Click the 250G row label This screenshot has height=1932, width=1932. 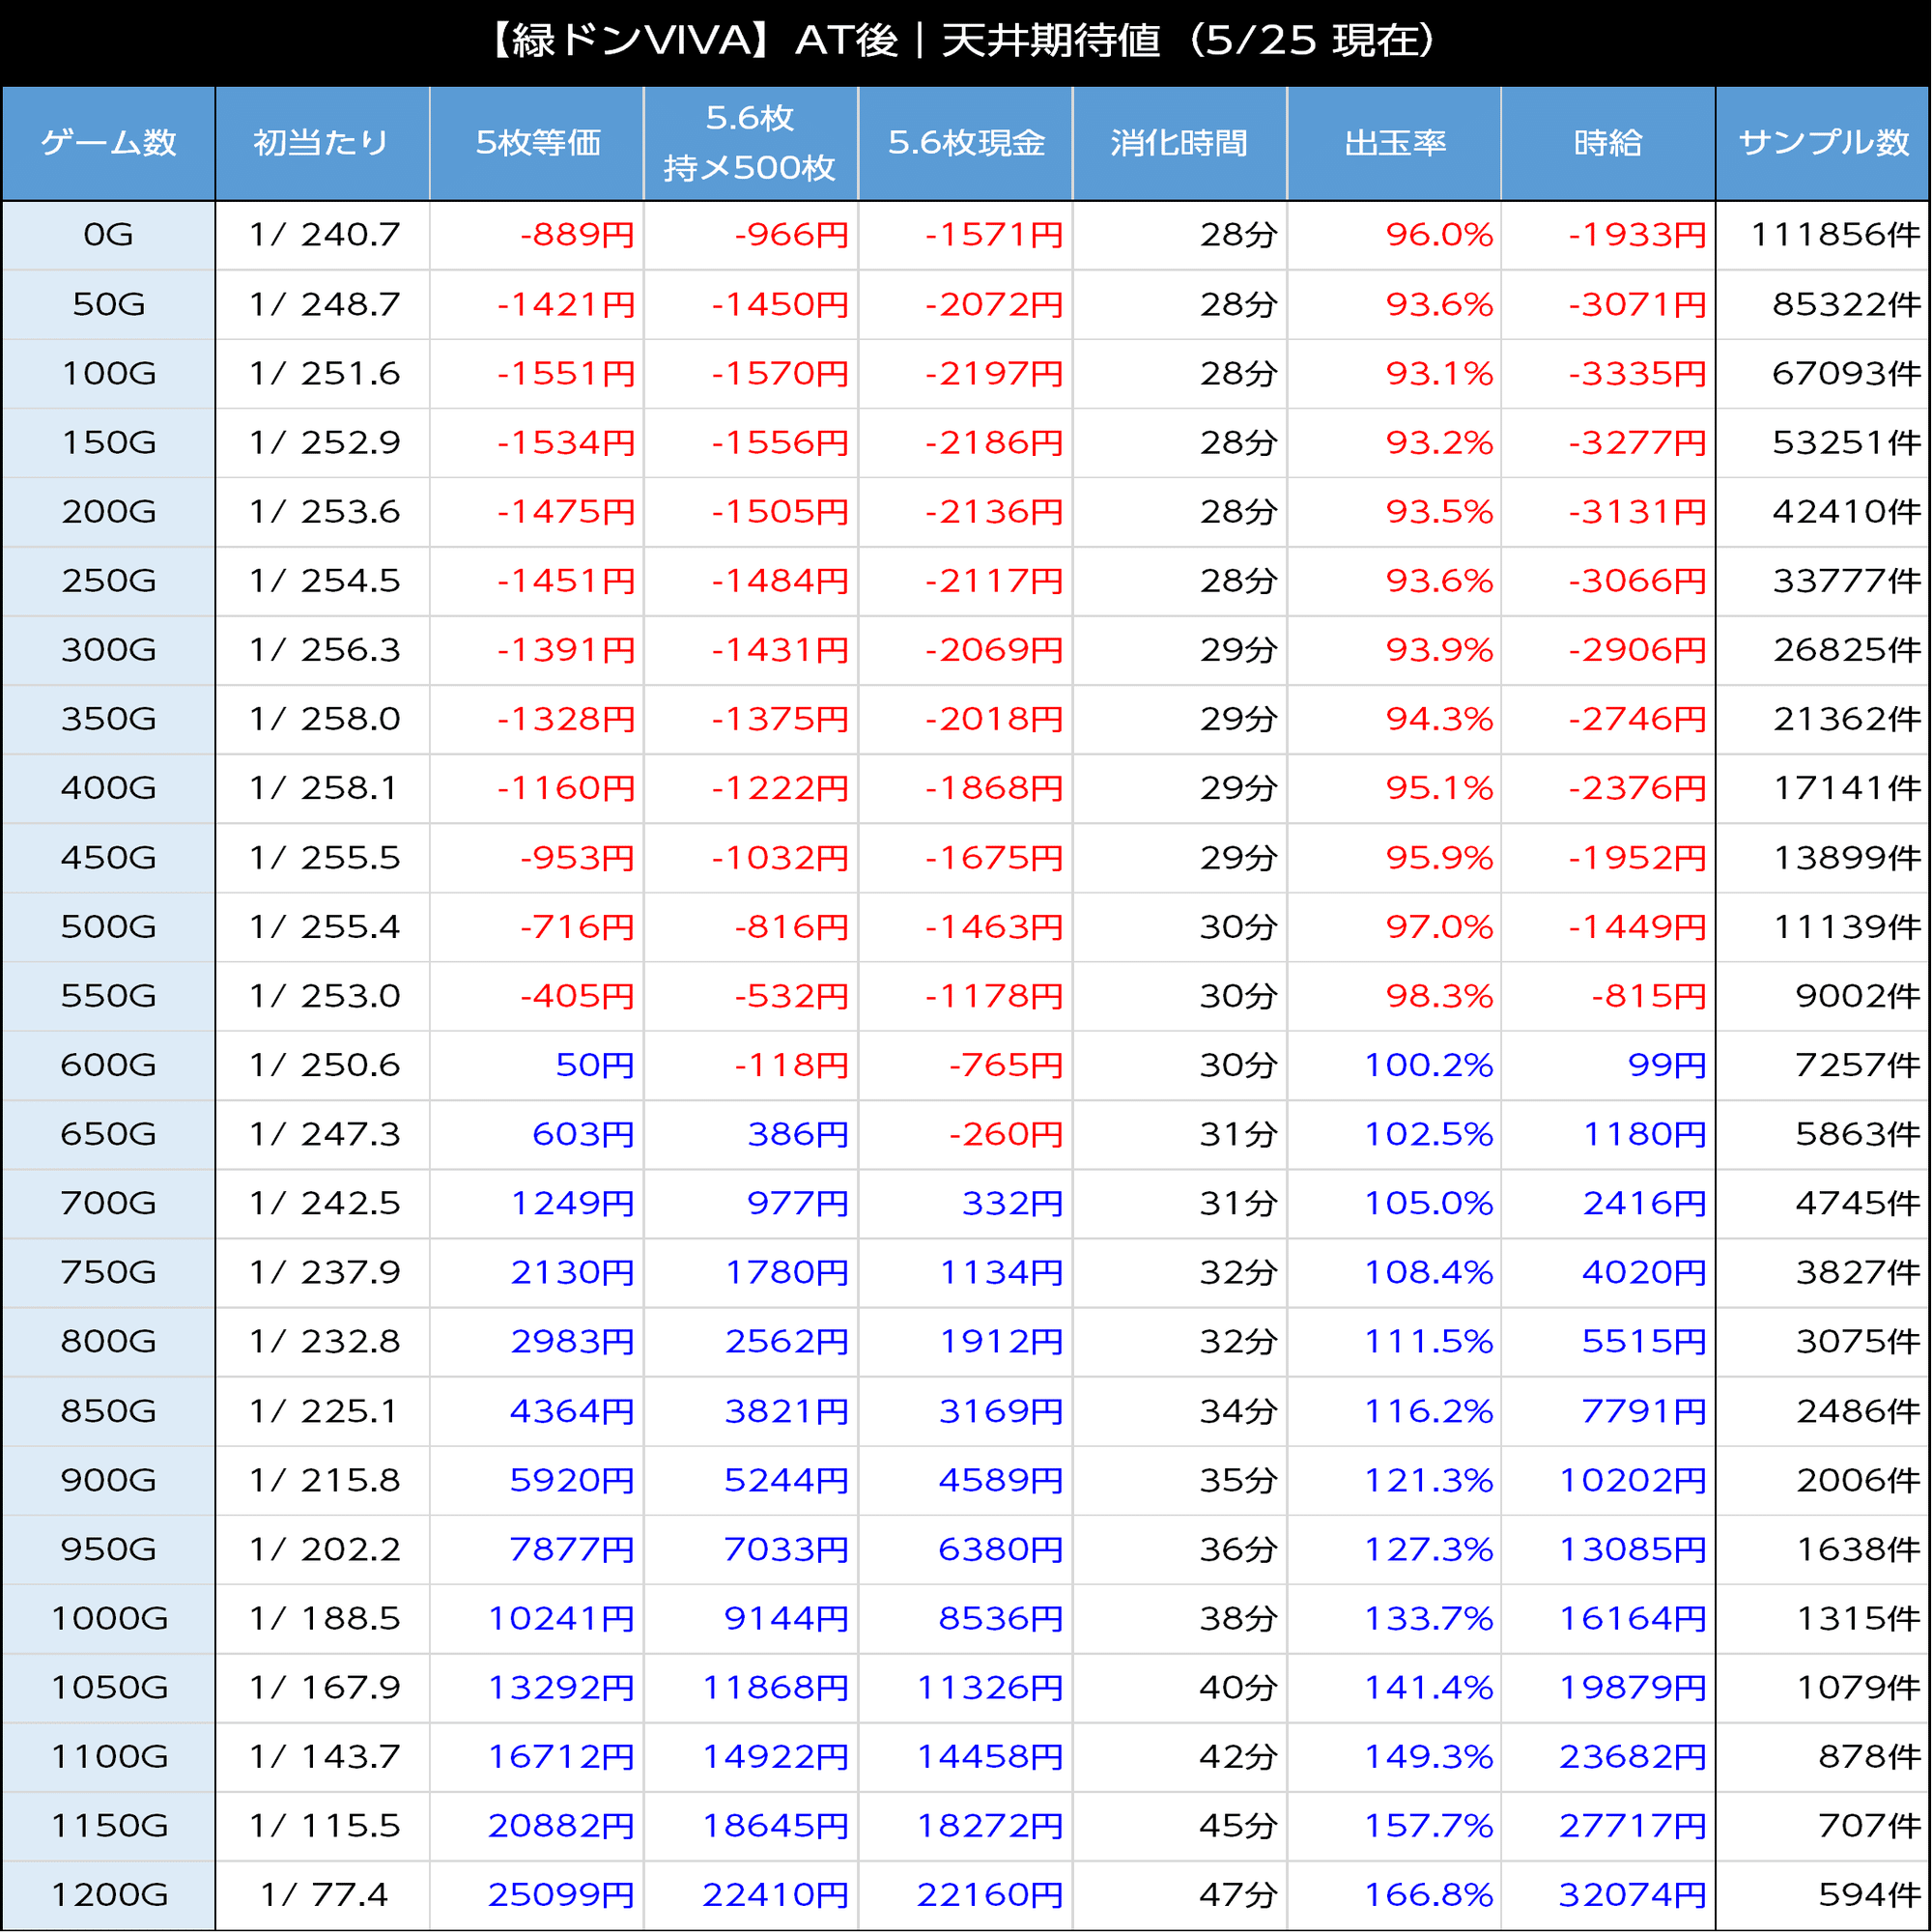108,580
